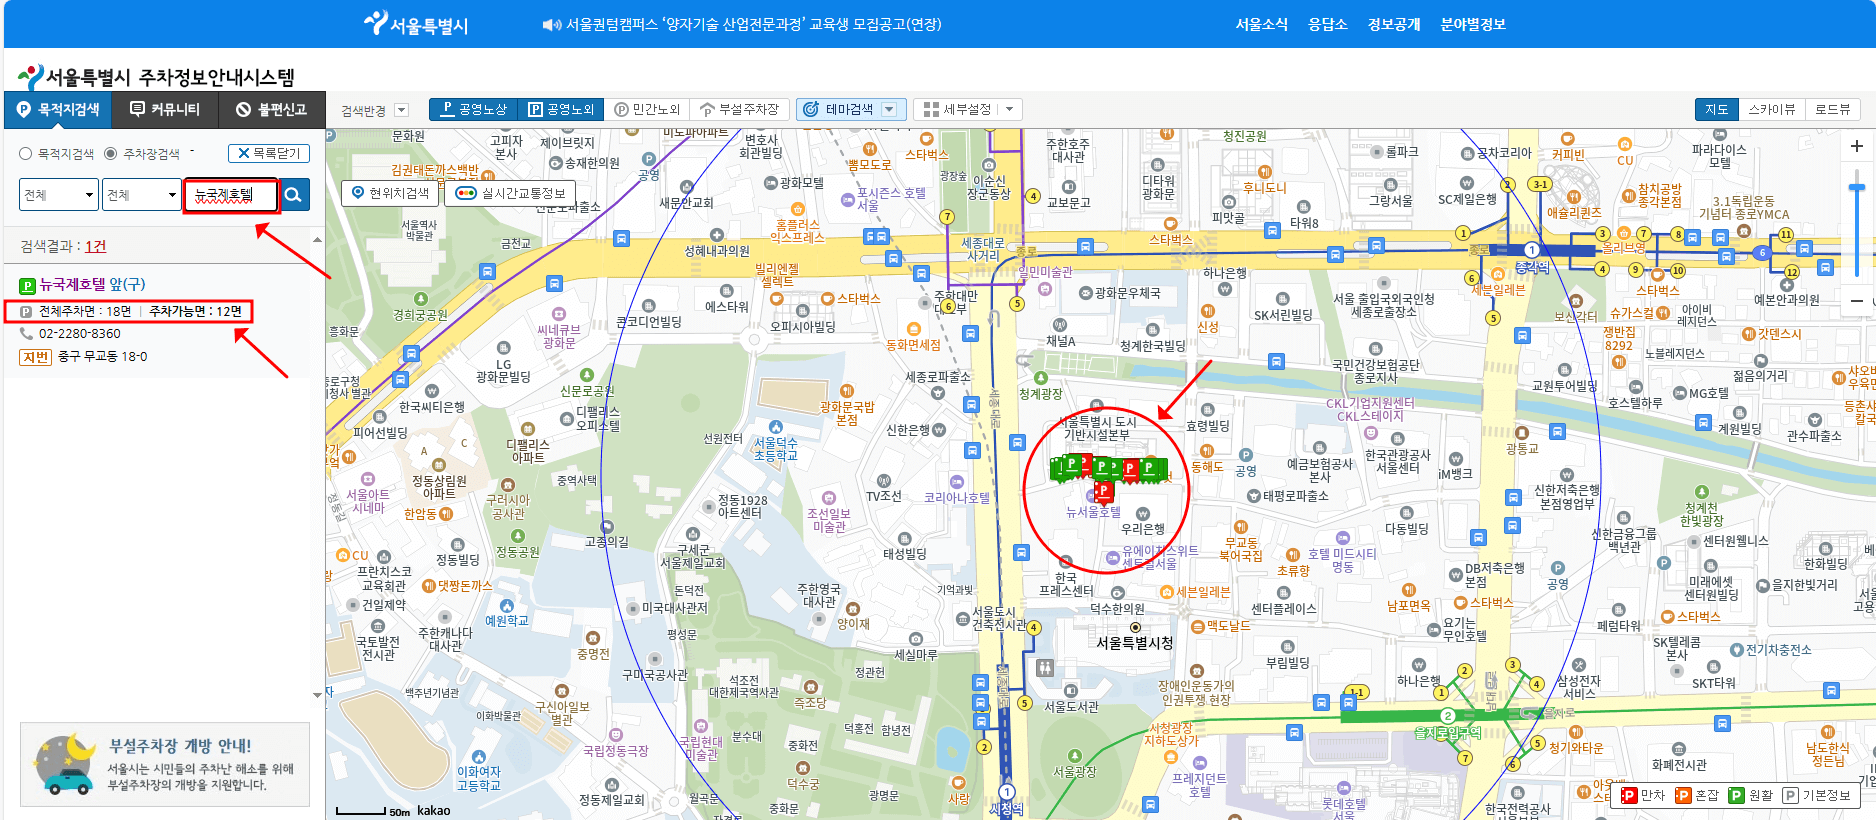The width and height of the screenshot is (1876, 820).
Task: Switch map to 스카이뷰
Action: coord(1771,109)
